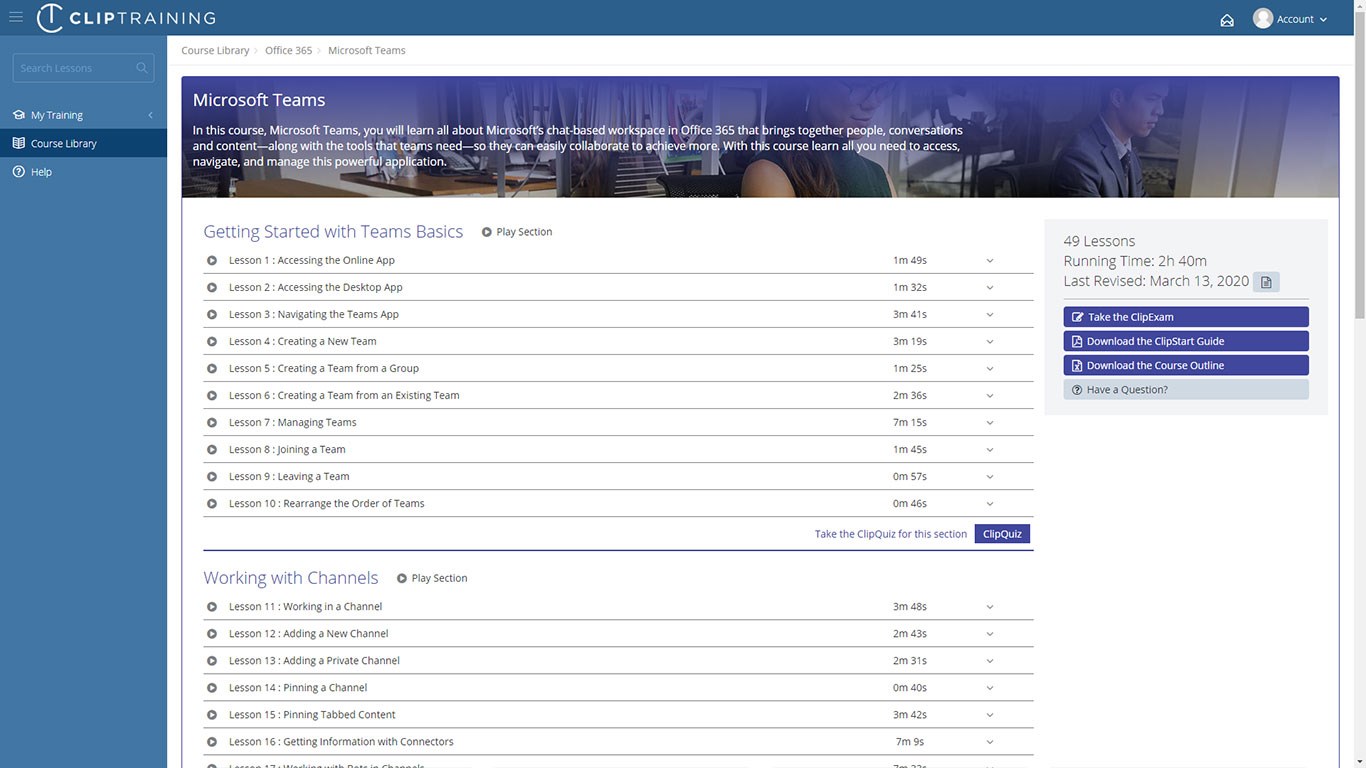Go to Course Library breadcrumb

click(215, 50)
